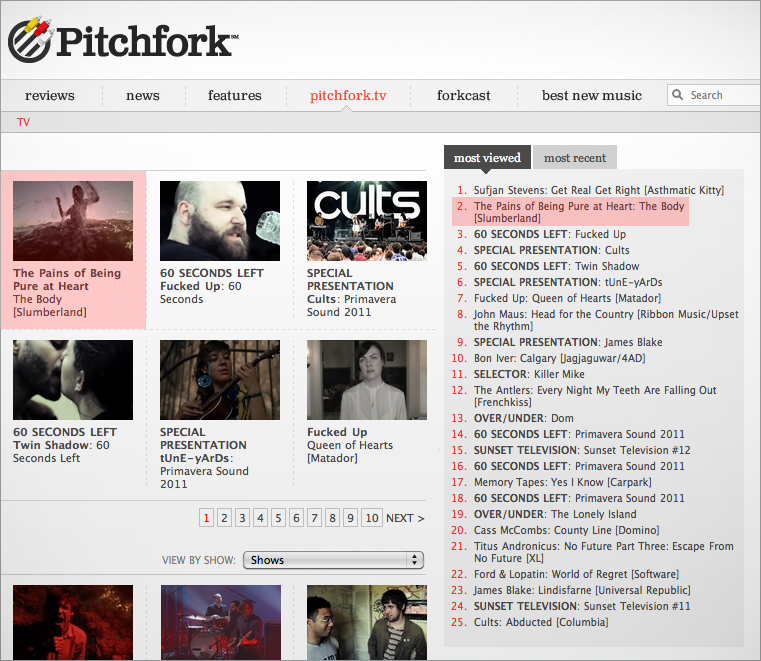Viewport: 761px width, 661px height.
Task: Open the Shows dropdown selector
Action: (x=333, y=560)
